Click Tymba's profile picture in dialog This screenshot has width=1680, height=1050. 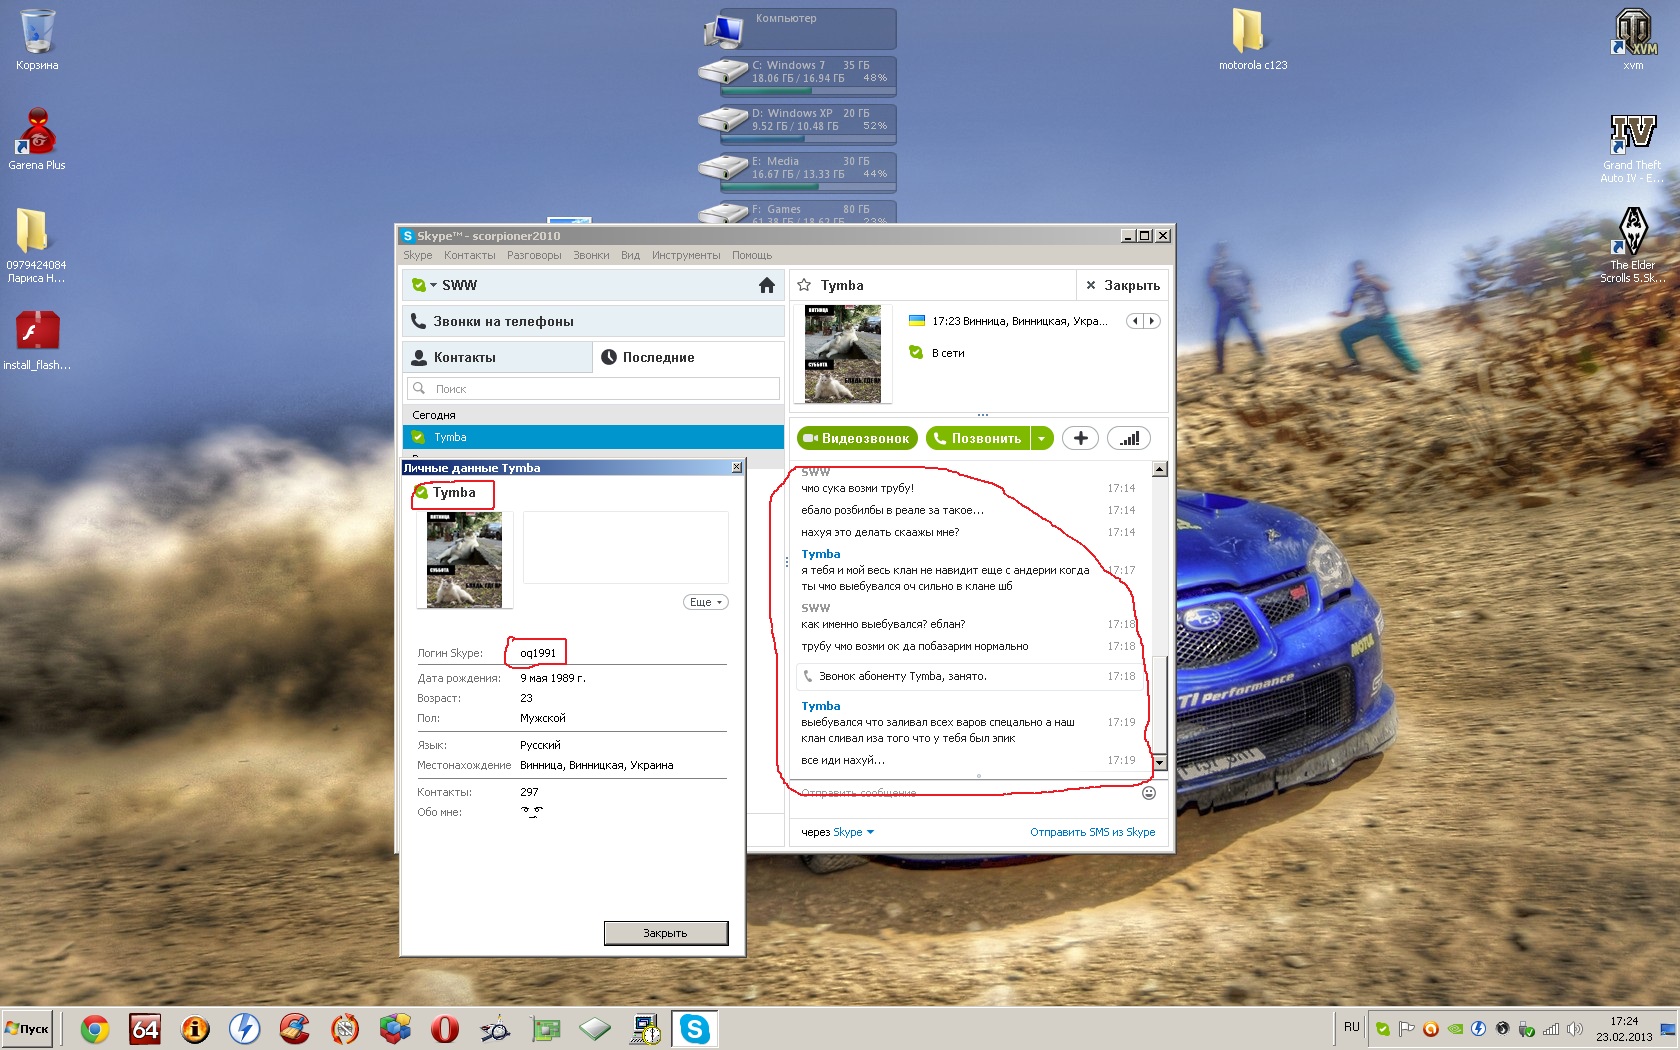coord(464,560)
